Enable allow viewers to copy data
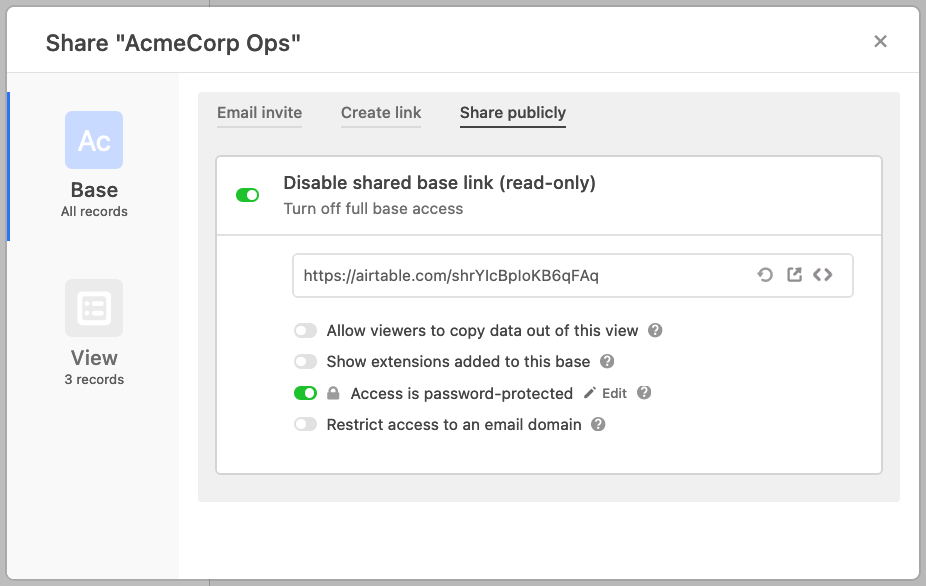 point(305,330)
